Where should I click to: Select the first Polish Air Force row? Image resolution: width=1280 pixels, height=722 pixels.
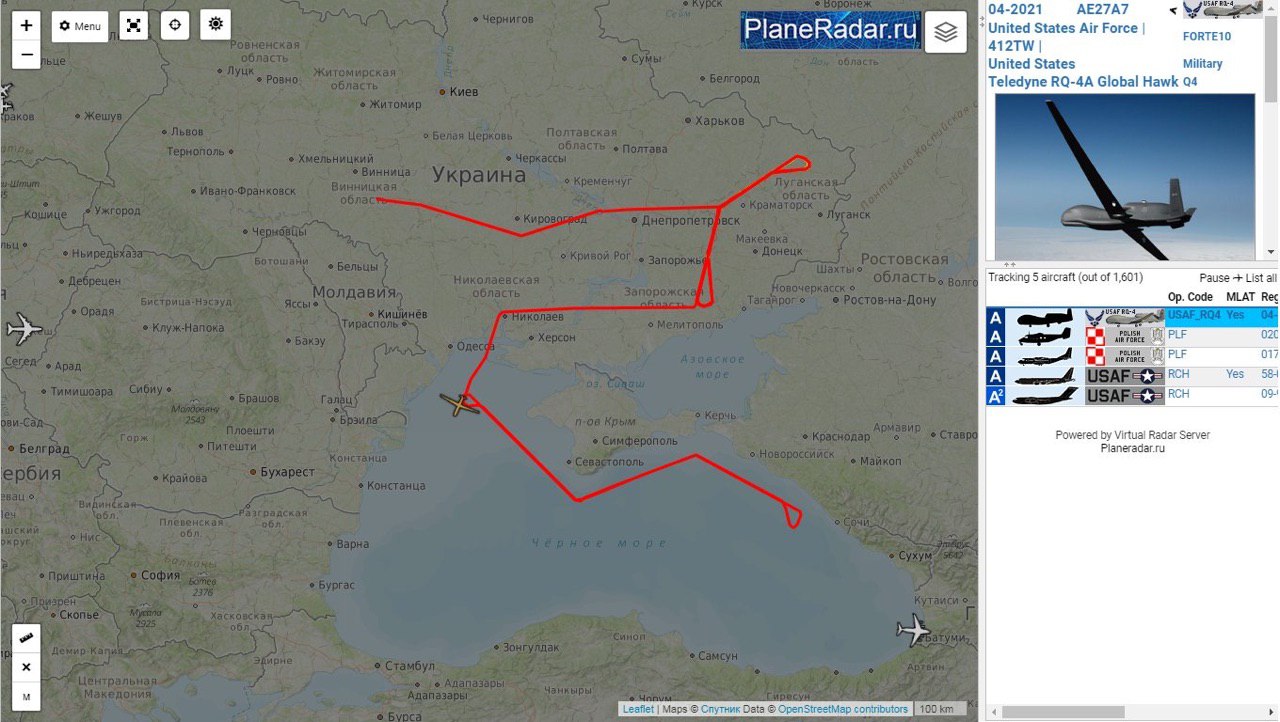(x=1132, y=335)
